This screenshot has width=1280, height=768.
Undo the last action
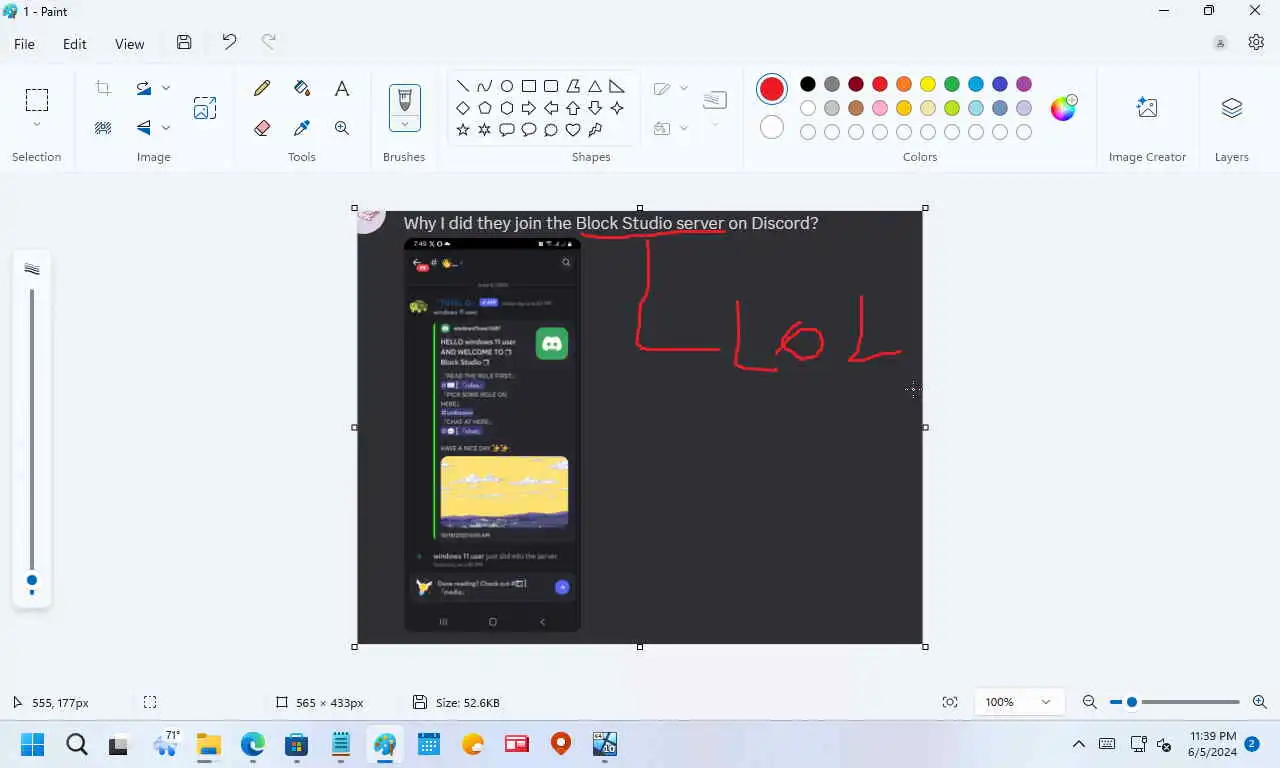(x=229, y=42)
